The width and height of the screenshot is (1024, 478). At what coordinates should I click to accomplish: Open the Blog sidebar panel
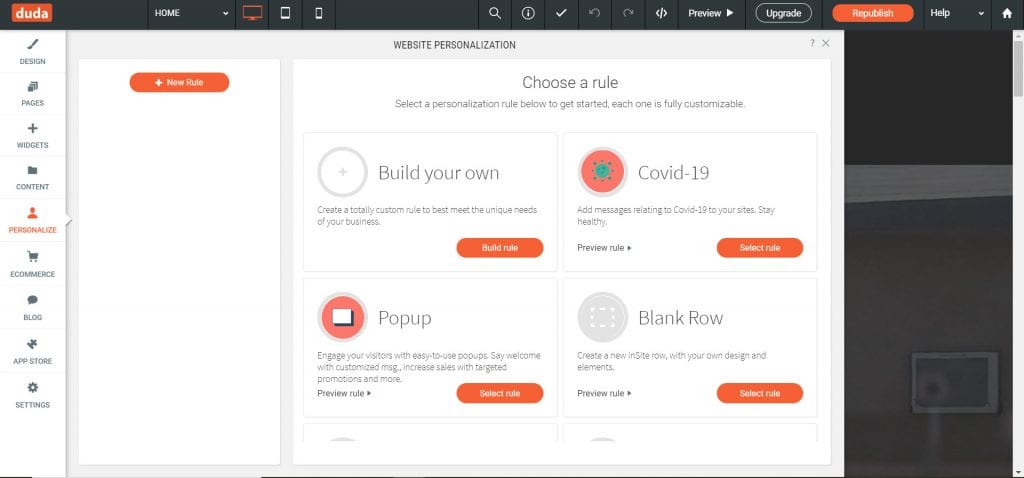33,308
